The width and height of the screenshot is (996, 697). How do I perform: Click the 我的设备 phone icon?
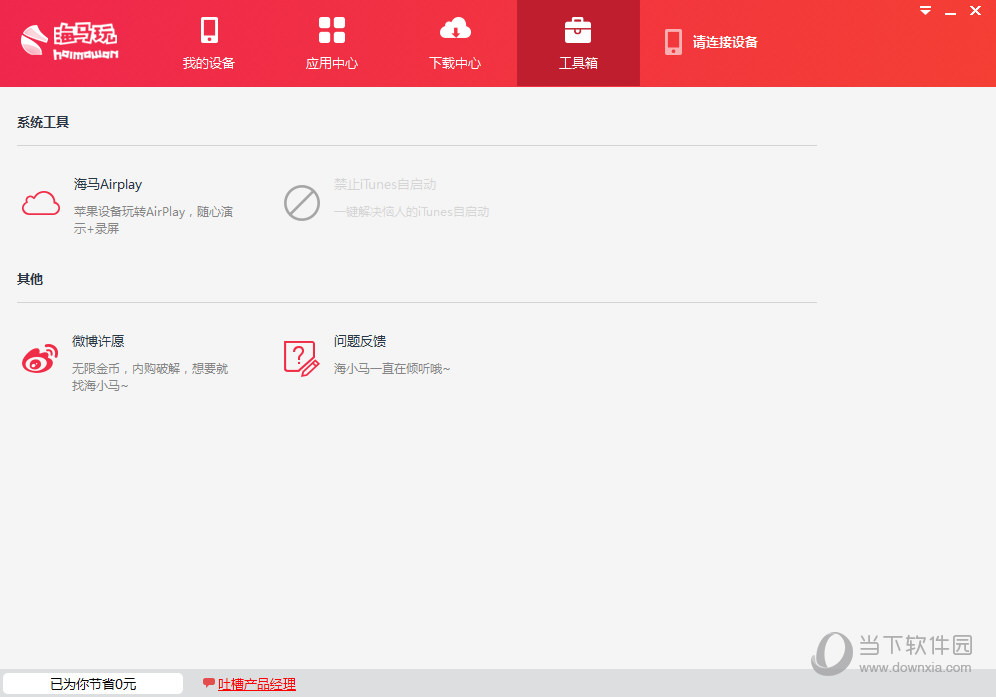pyautogui.click(x=208, y=29)
